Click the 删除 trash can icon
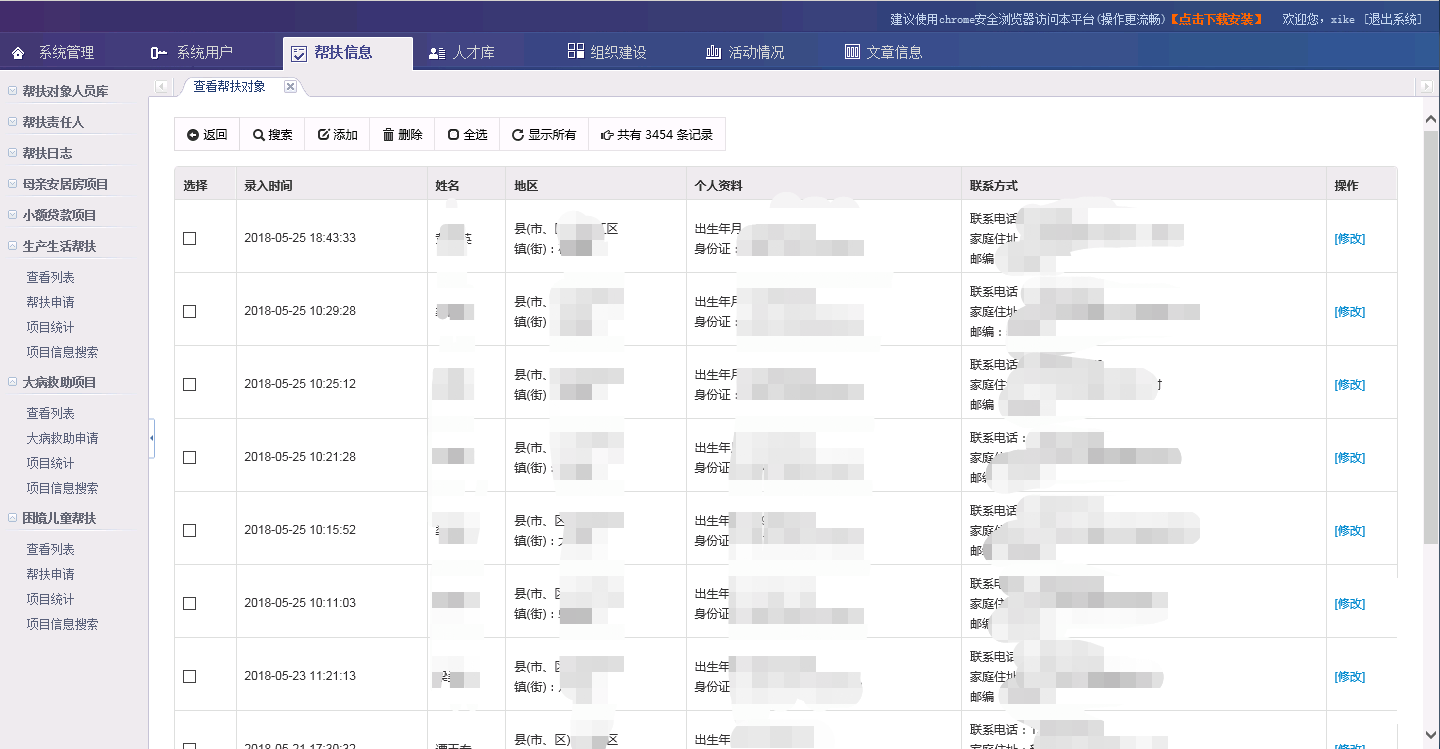 pos(388,135)
